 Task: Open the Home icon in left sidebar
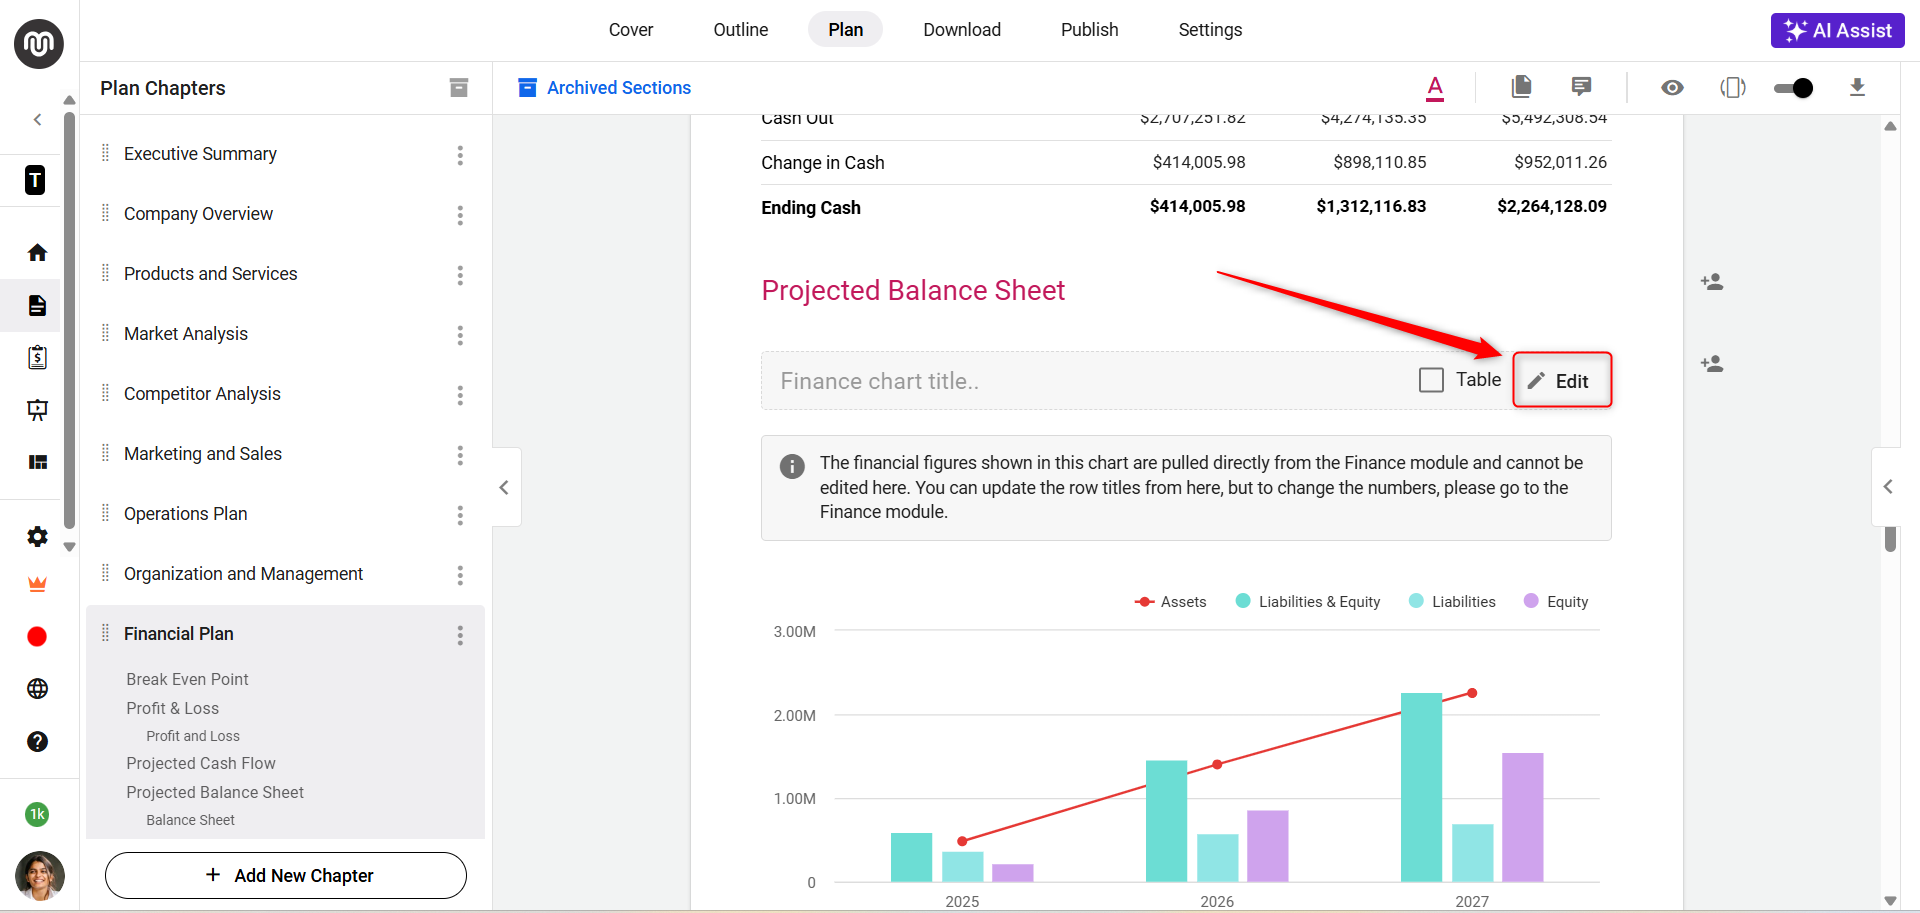[x=37, y=253]
